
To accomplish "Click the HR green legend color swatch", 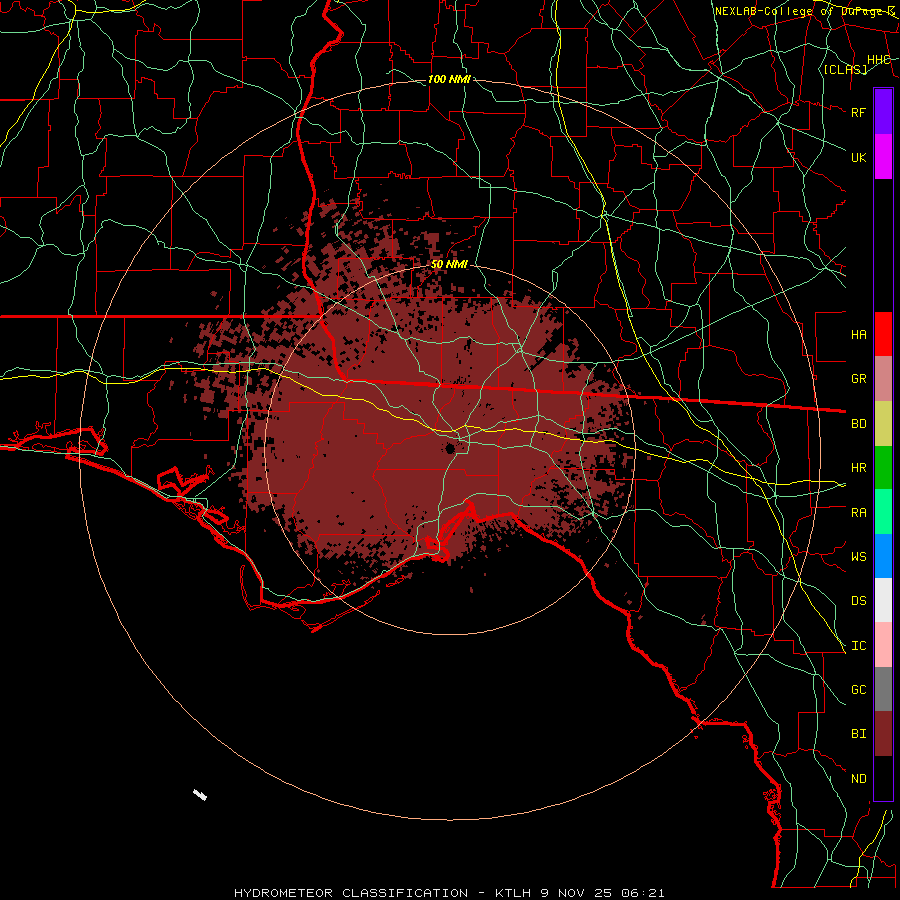I will click(x=883, y=467).
